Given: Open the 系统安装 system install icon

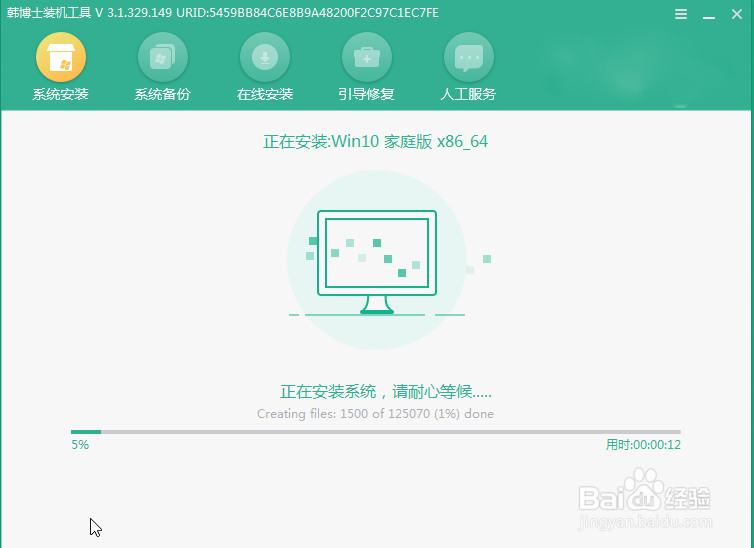Looking at the screenshot, I should point(61,57).
